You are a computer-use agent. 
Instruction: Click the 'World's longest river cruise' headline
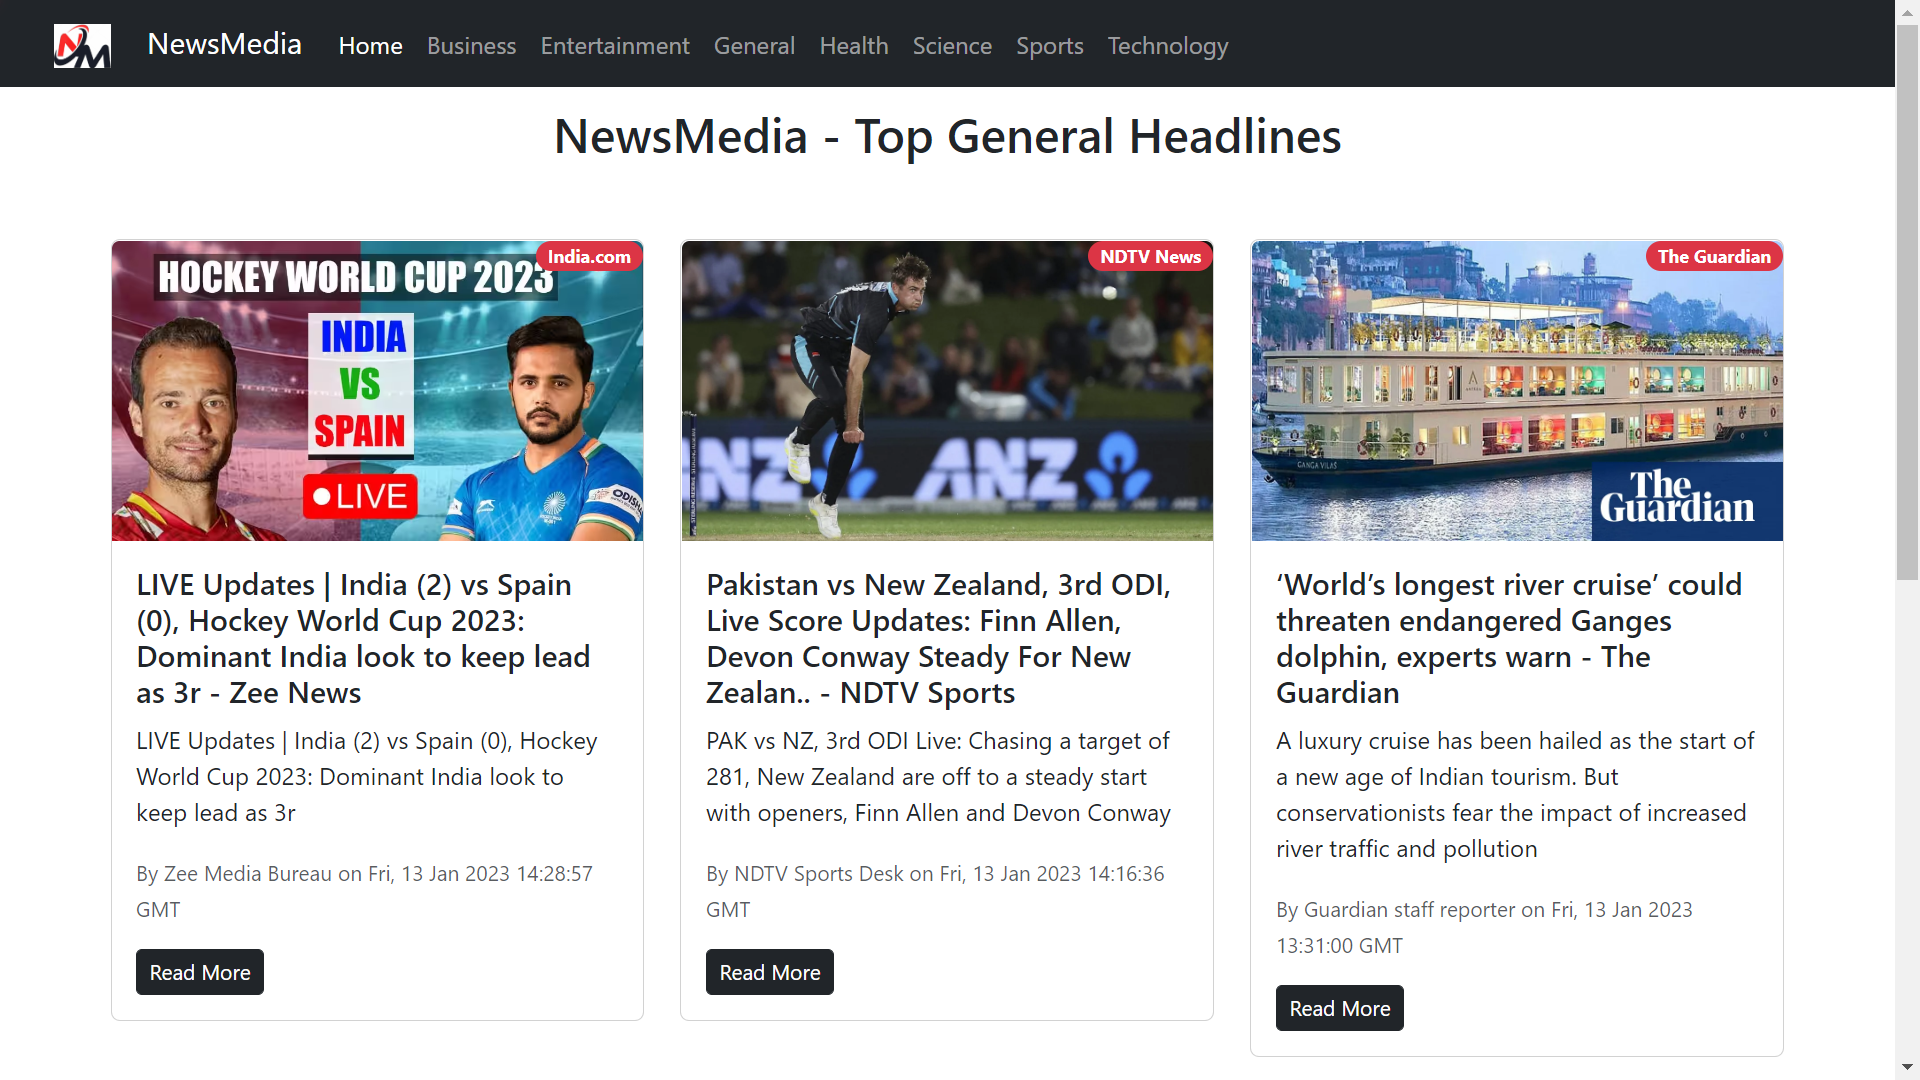click(1509, 638)
